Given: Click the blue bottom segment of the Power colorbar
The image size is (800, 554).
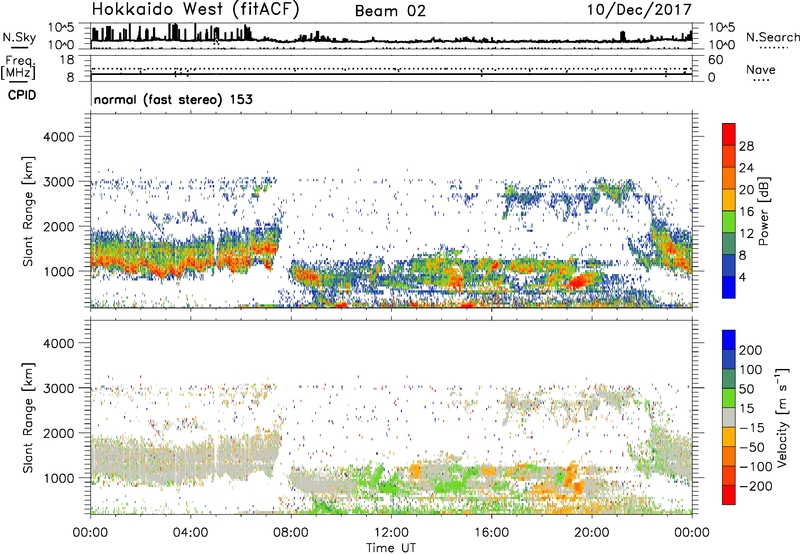Looking at the screenshot, I should 729,287.
